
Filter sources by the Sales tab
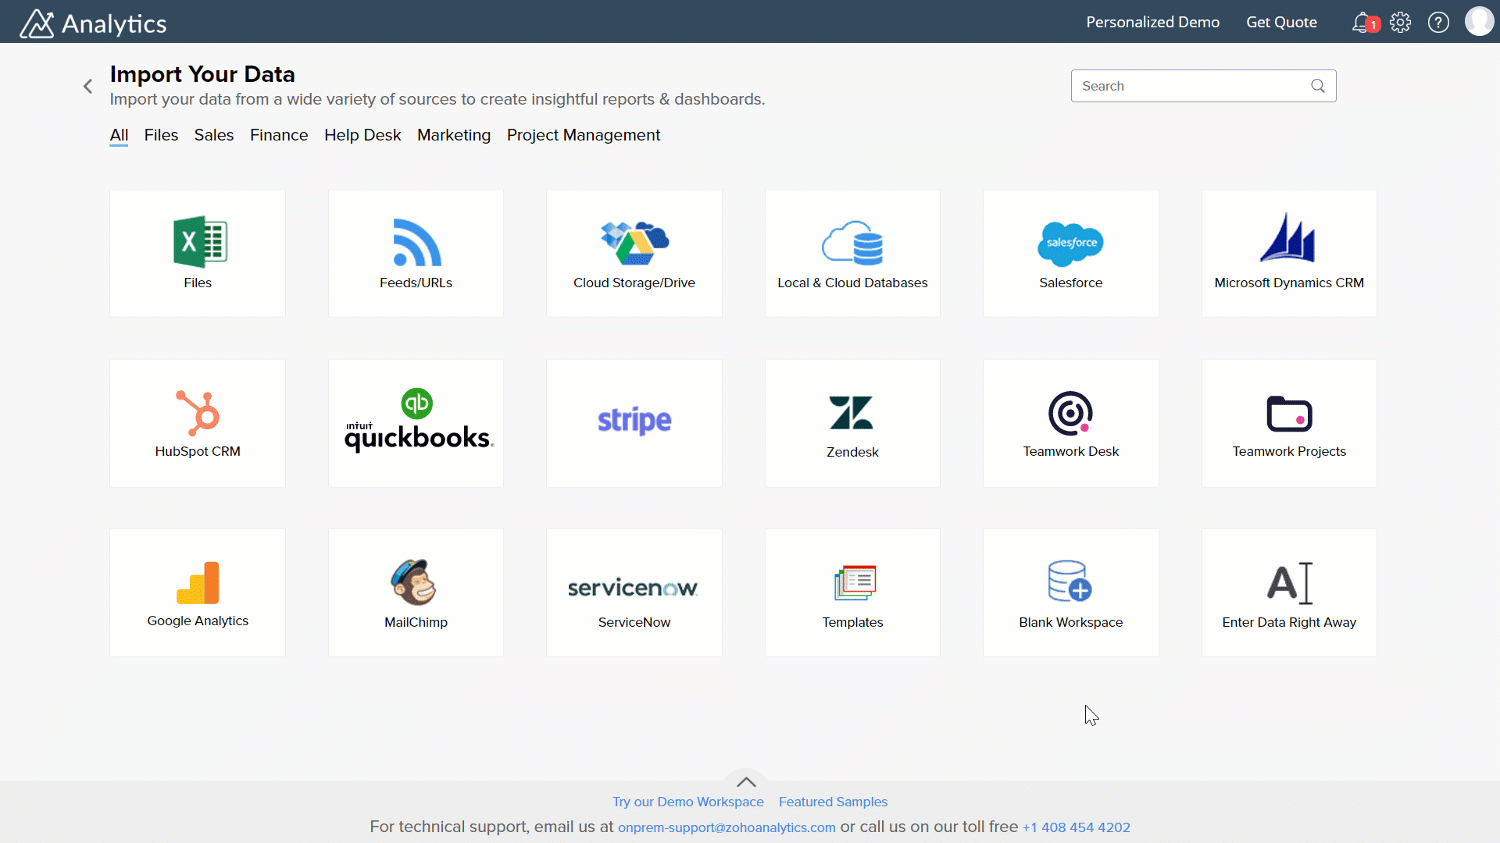(214, 135)
